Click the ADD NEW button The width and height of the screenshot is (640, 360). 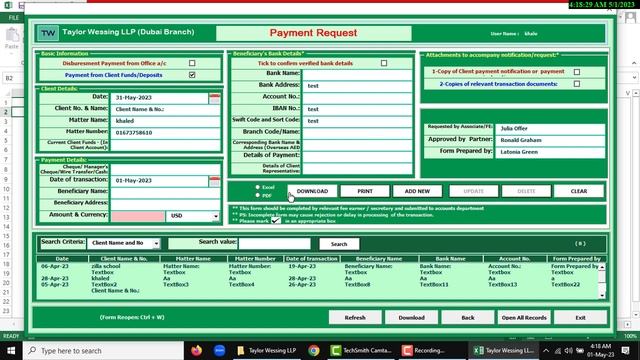[417, 191]
